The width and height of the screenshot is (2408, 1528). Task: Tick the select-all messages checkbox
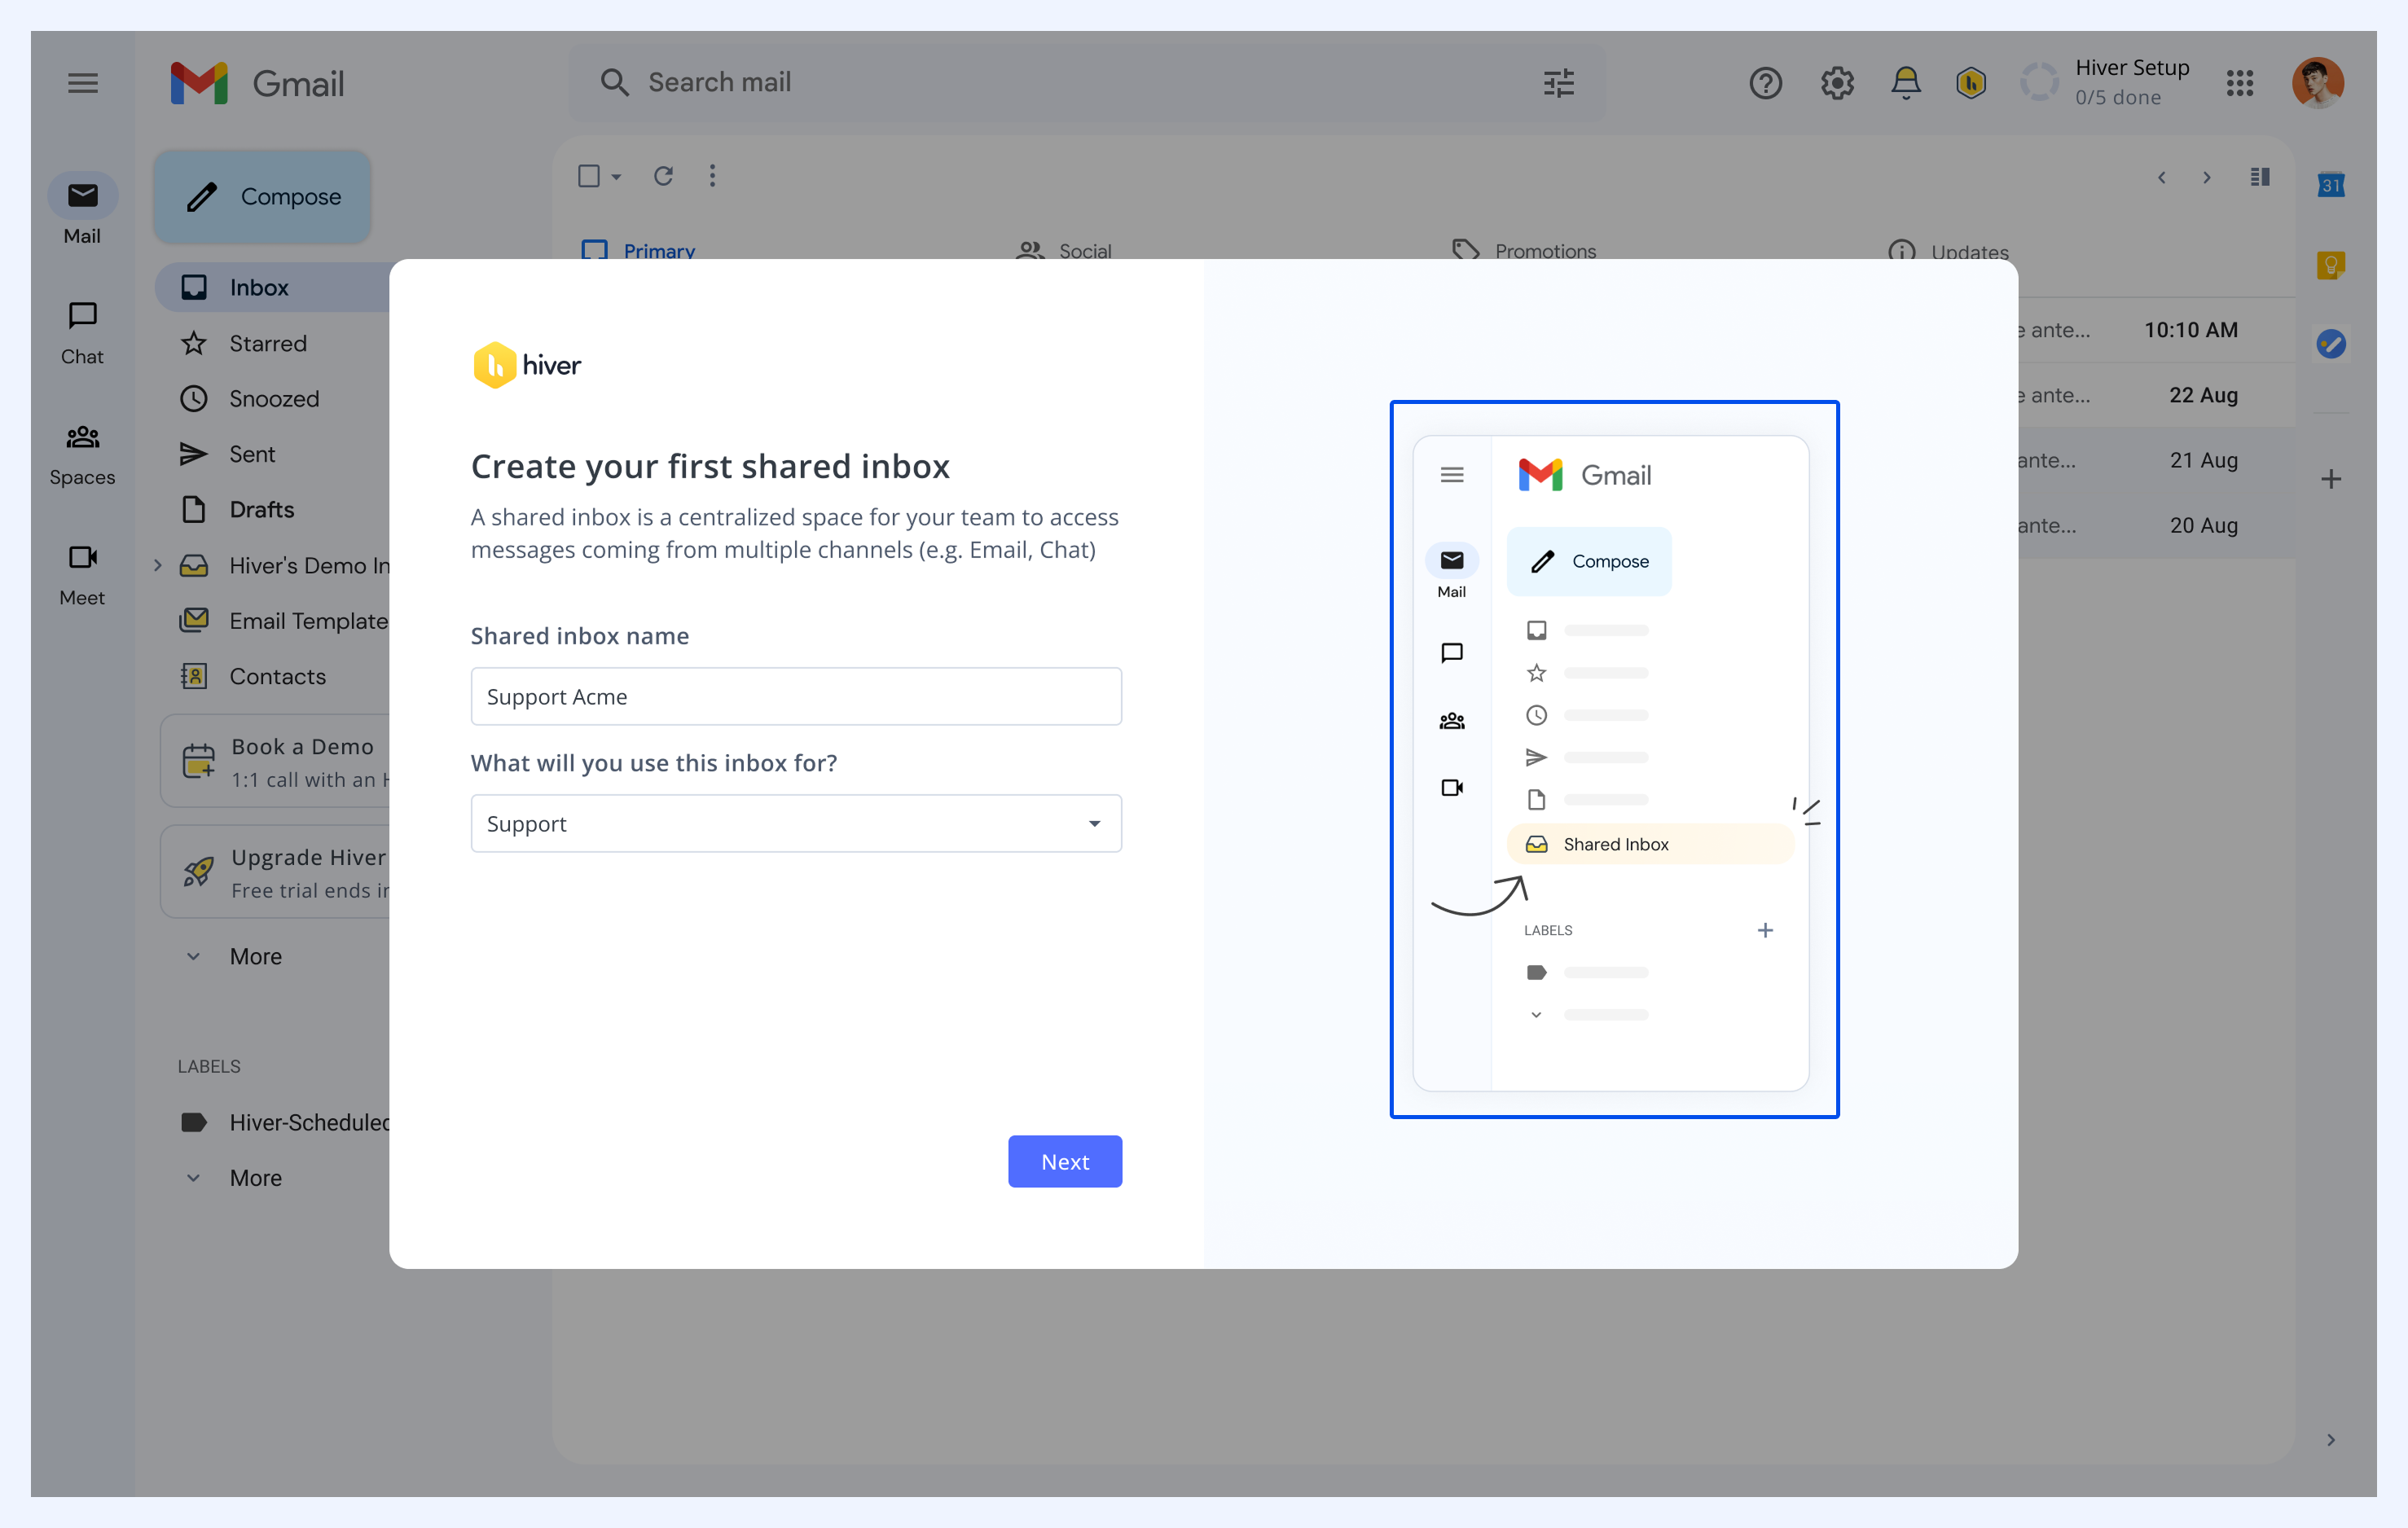coord(589,176)
